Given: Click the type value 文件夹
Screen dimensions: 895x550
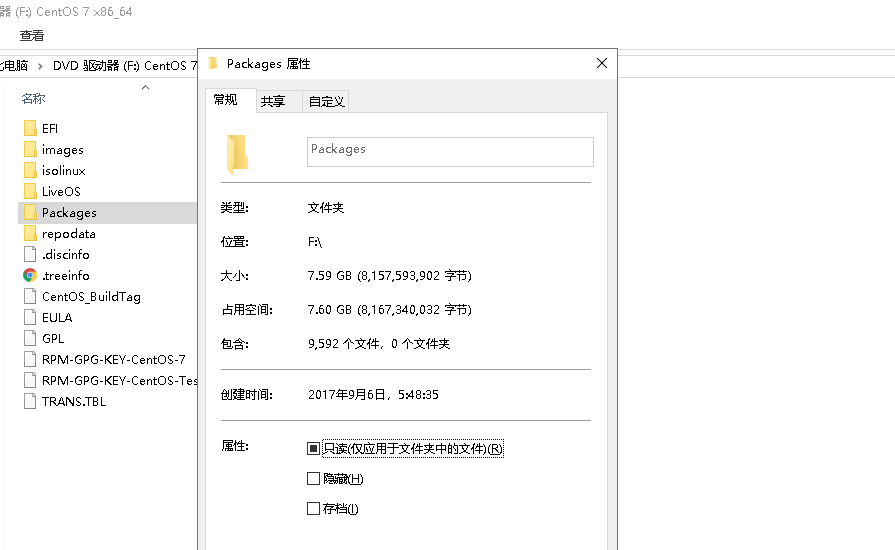Looking at the screenshot, I should point(326,208).
